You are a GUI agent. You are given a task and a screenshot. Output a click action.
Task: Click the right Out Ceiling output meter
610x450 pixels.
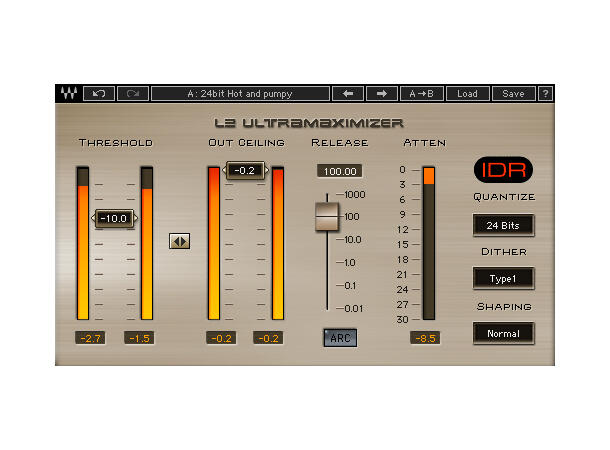(278, 243)
